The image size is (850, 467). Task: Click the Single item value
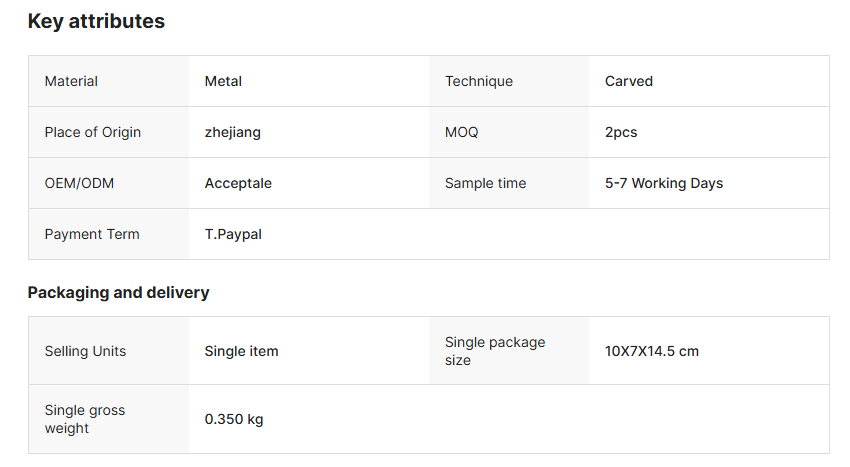[241, 351]
